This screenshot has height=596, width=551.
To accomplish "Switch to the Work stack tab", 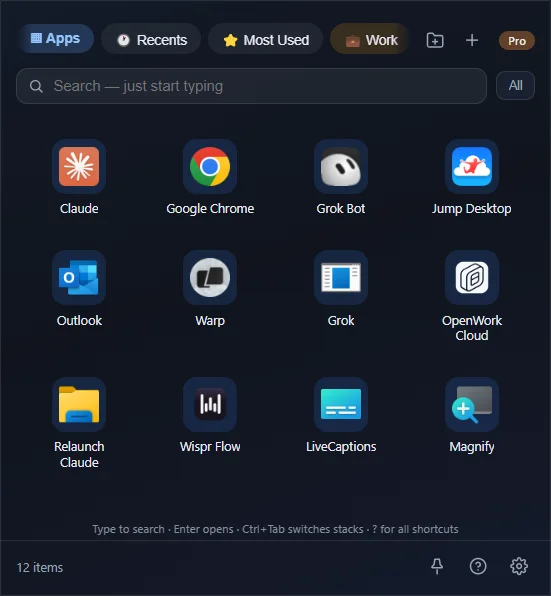I will pyautogui.click(x=370, y=40).
